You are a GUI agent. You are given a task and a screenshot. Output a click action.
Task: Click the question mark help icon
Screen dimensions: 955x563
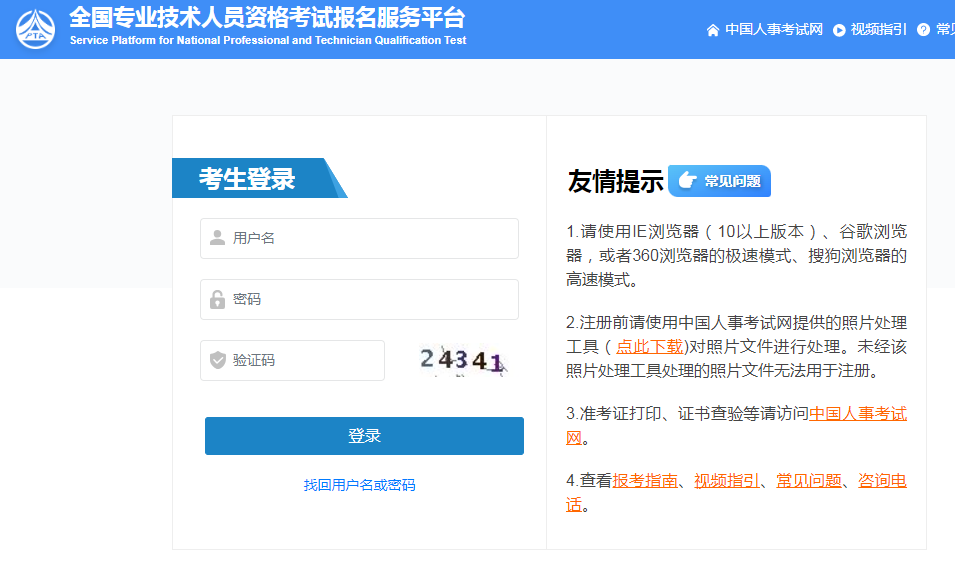coord(923,30)
